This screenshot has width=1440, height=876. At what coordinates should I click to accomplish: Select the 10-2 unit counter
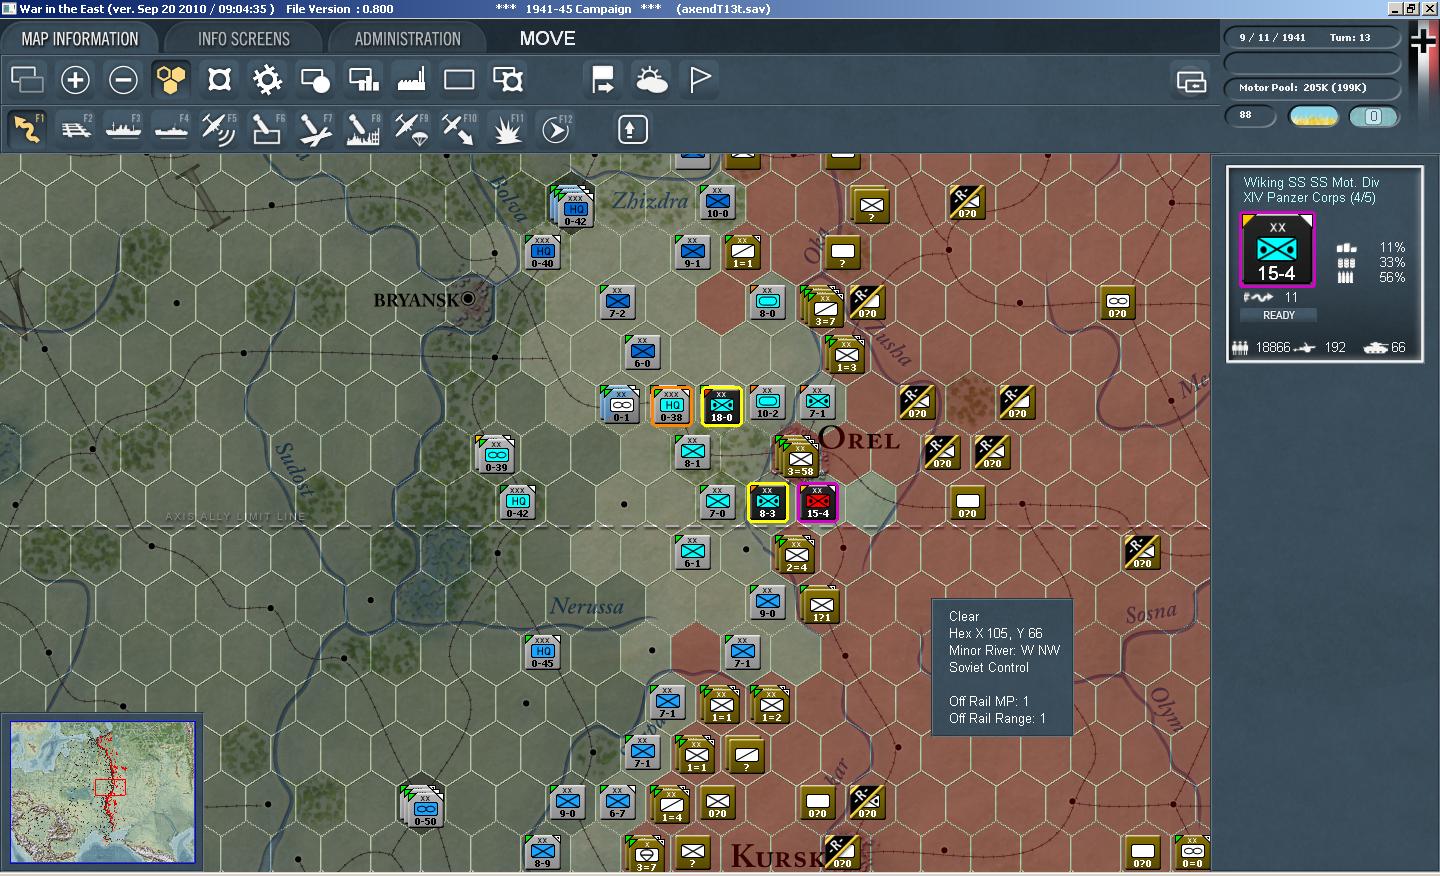click(x=767, y=403)
